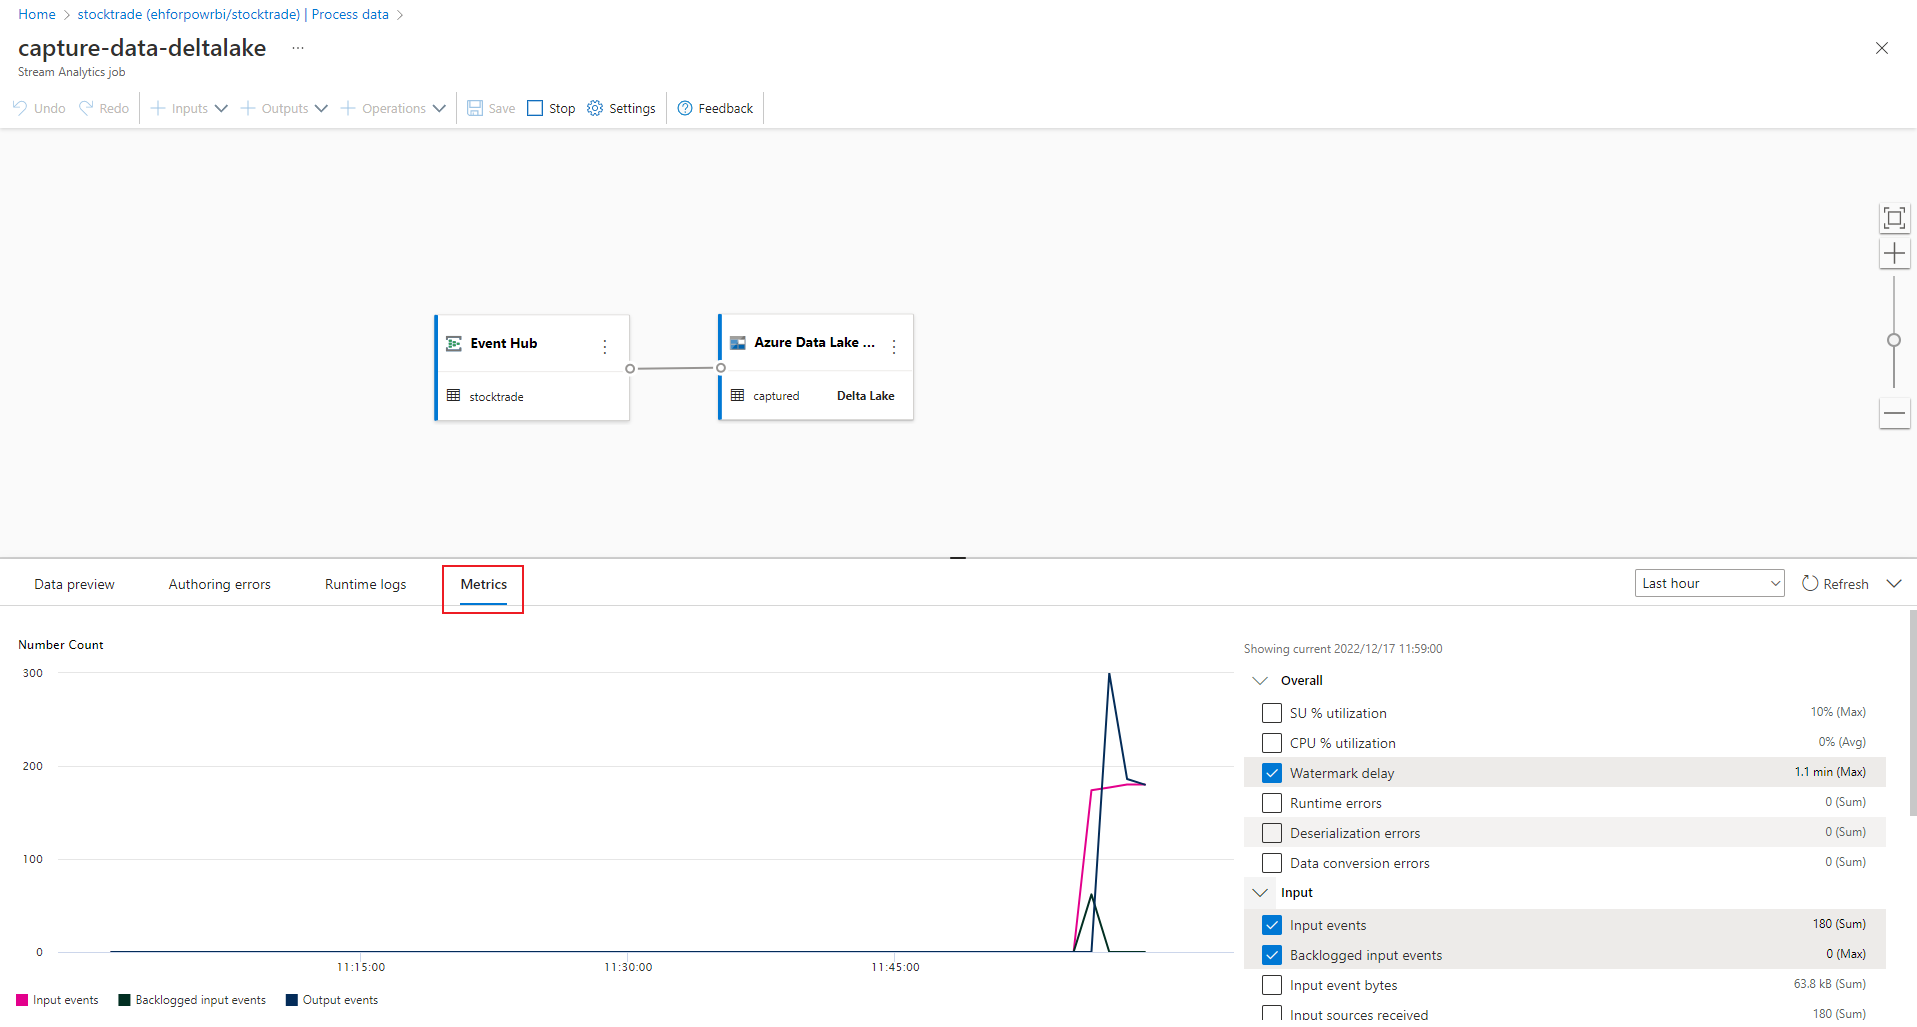Click the stocktrade table icon
The image size is (1917, 1027).
coord(453,396)
